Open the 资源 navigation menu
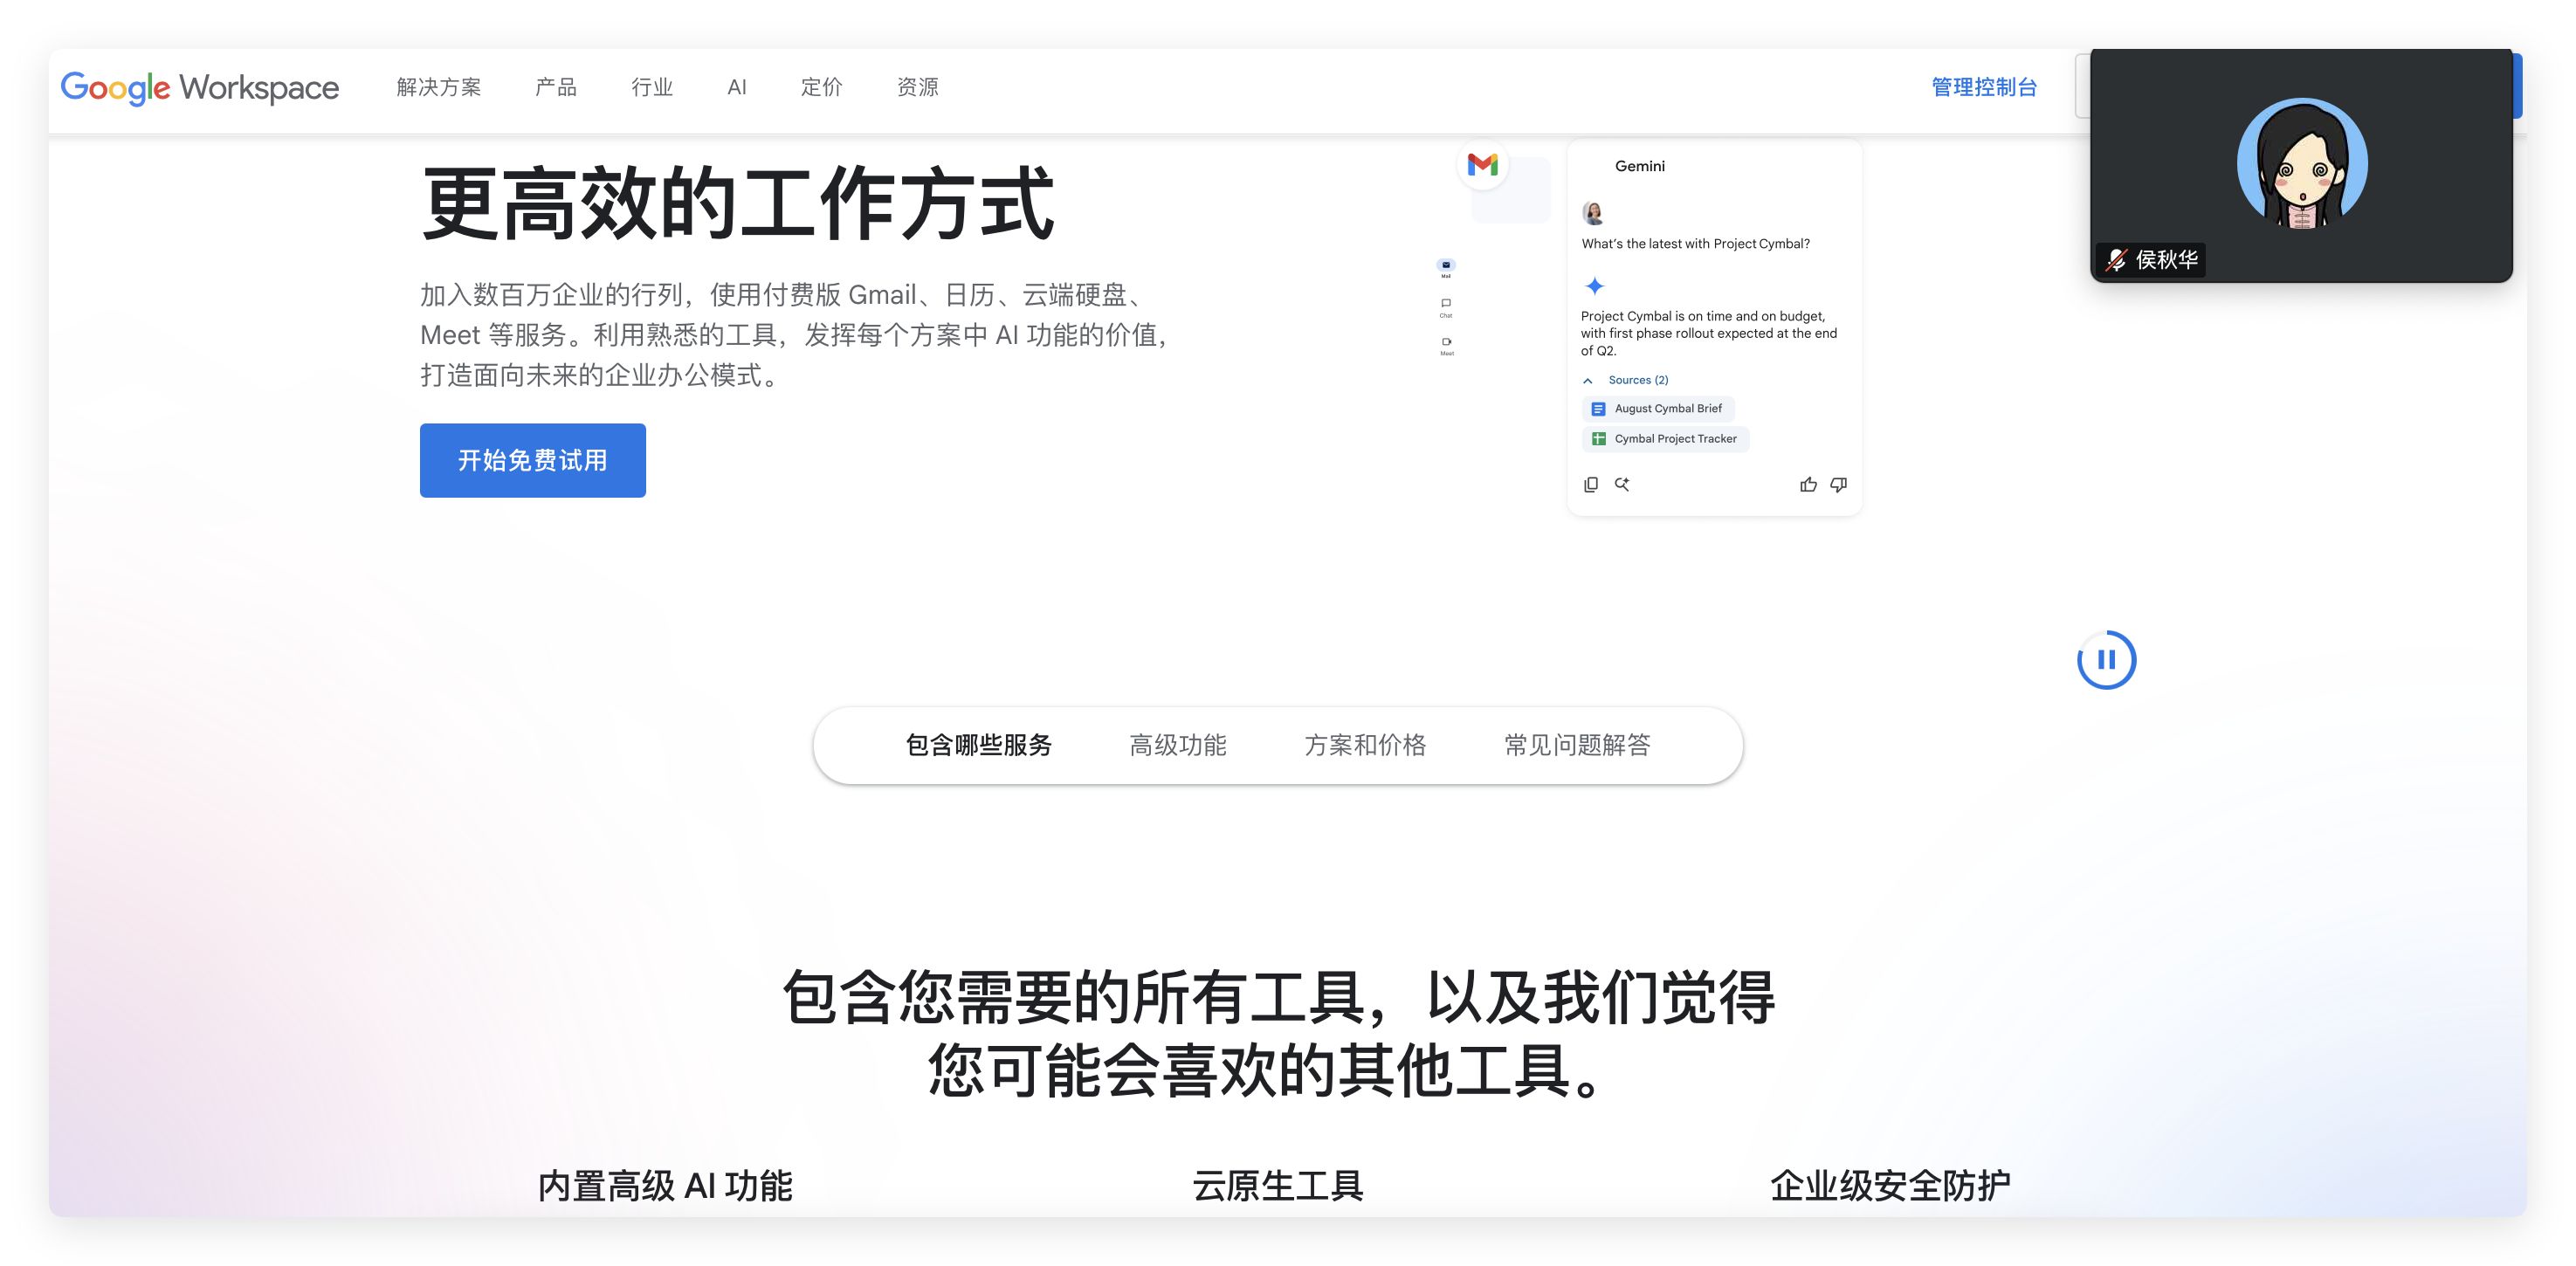The height and width of the screenshot is (1266, 2576). point(917,88)
